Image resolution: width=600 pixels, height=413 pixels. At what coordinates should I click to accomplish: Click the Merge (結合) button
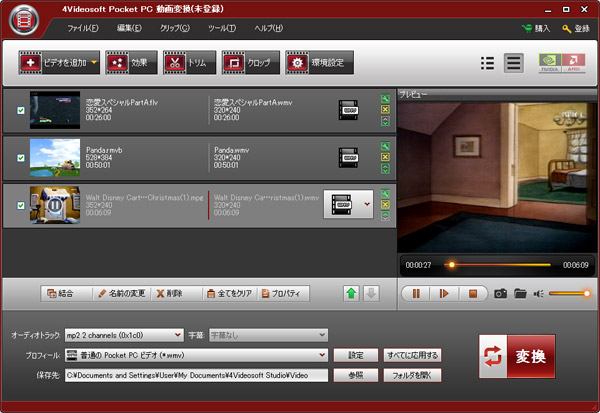click(x=66, y=294)
